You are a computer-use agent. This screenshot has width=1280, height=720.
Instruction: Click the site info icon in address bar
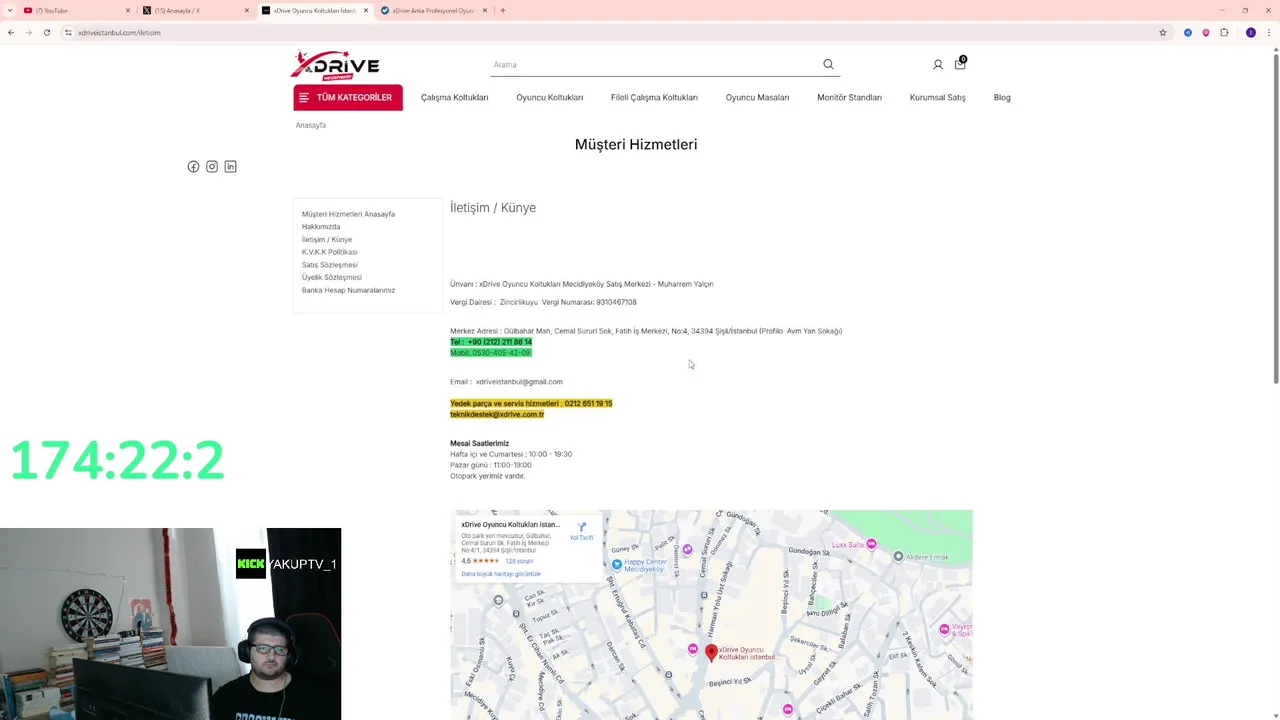click(68, 32)
